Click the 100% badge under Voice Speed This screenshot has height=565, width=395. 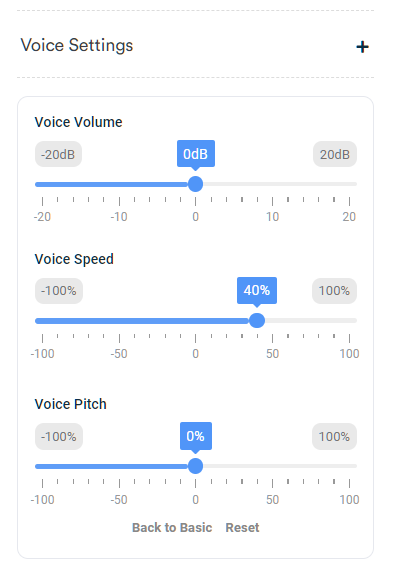click(334, 291)
